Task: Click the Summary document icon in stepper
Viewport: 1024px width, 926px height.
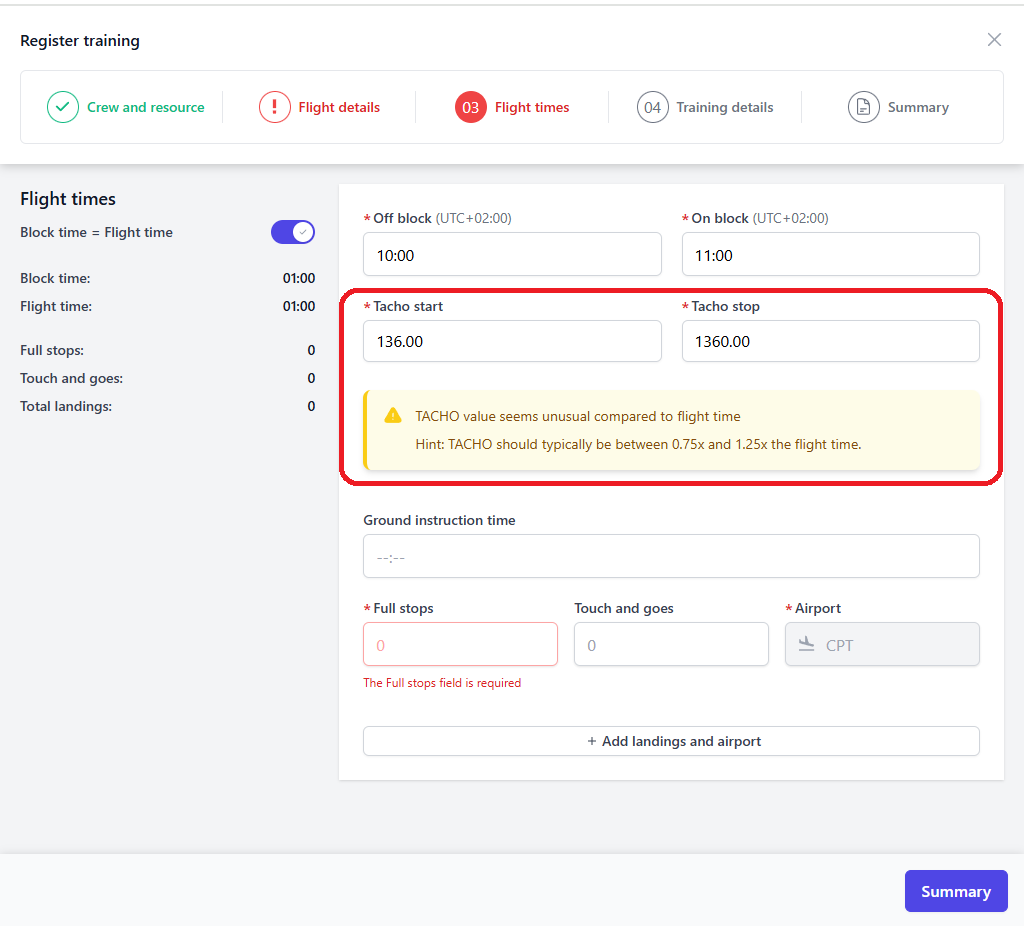Action: 864,107
